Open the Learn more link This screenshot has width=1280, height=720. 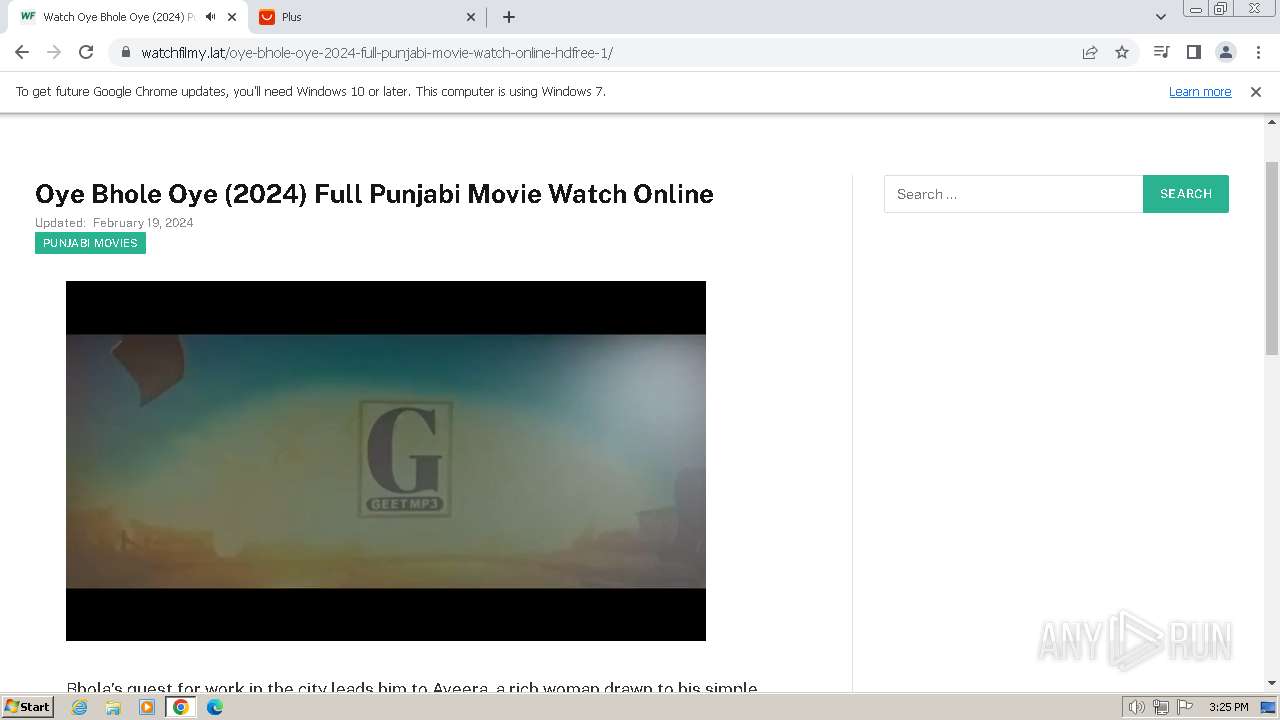1200,92
